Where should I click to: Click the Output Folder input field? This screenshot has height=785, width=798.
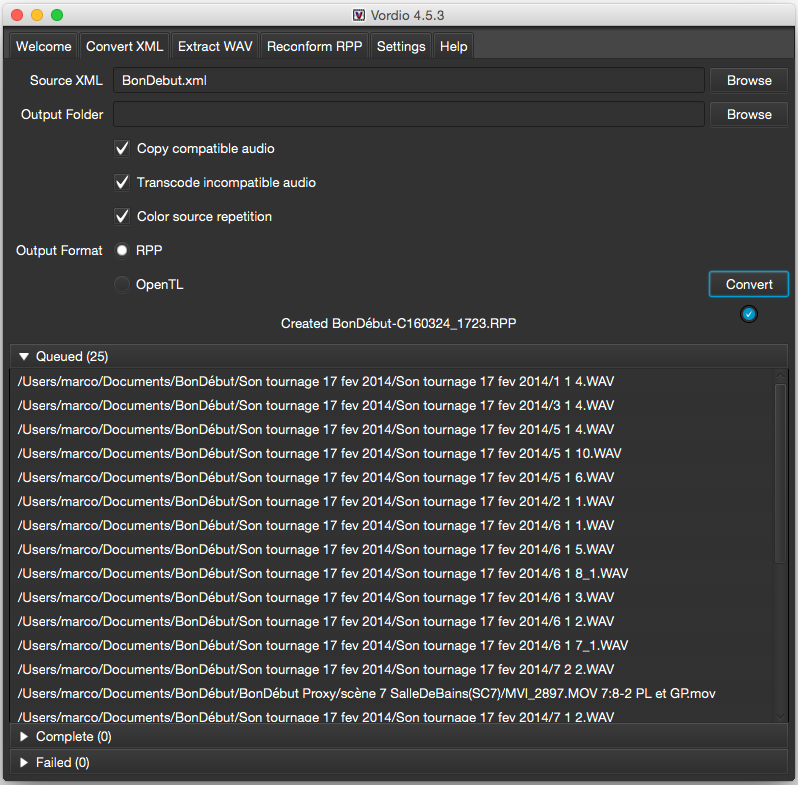coord(408,115)
